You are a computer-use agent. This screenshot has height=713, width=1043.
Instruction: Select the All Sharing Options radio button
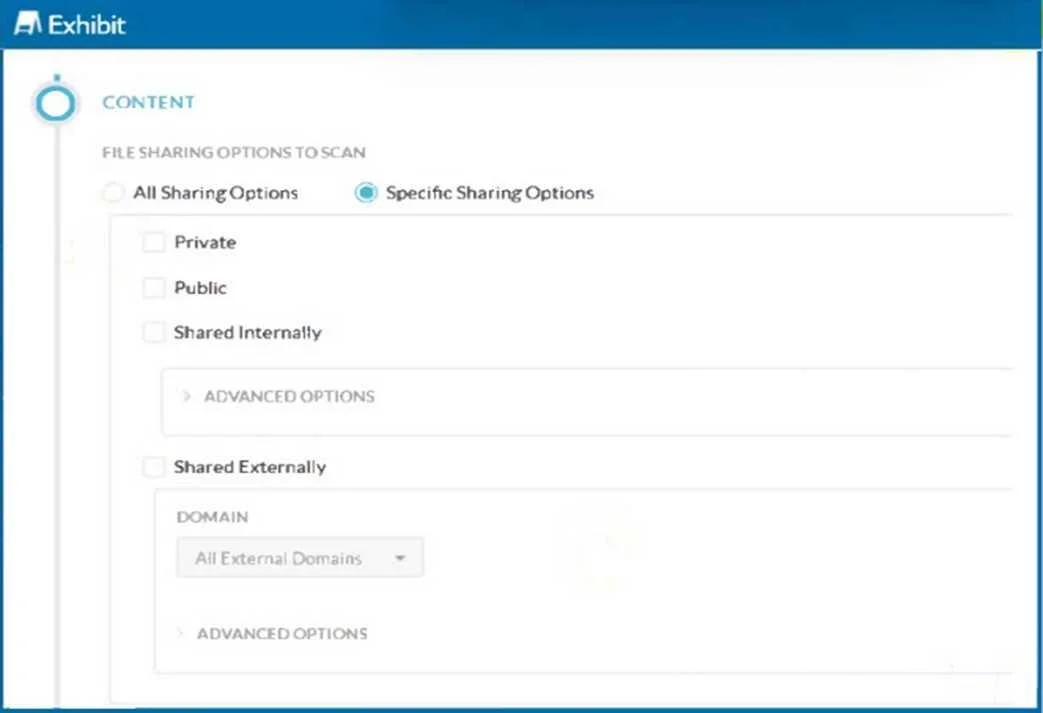click(x=112, y=193)
